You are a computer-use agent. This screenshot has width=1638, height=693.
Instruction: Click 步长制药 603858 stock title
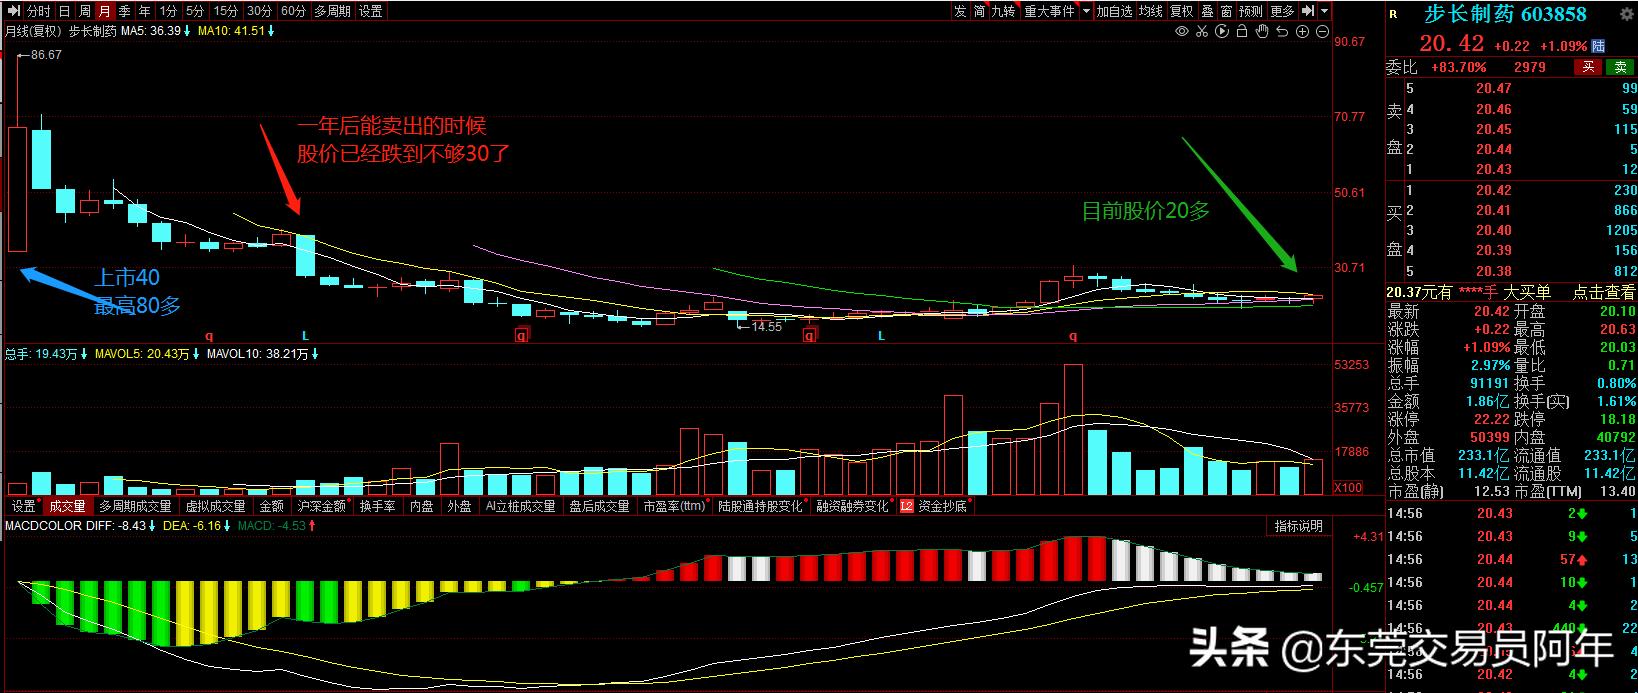click(x=1505, y=14)
